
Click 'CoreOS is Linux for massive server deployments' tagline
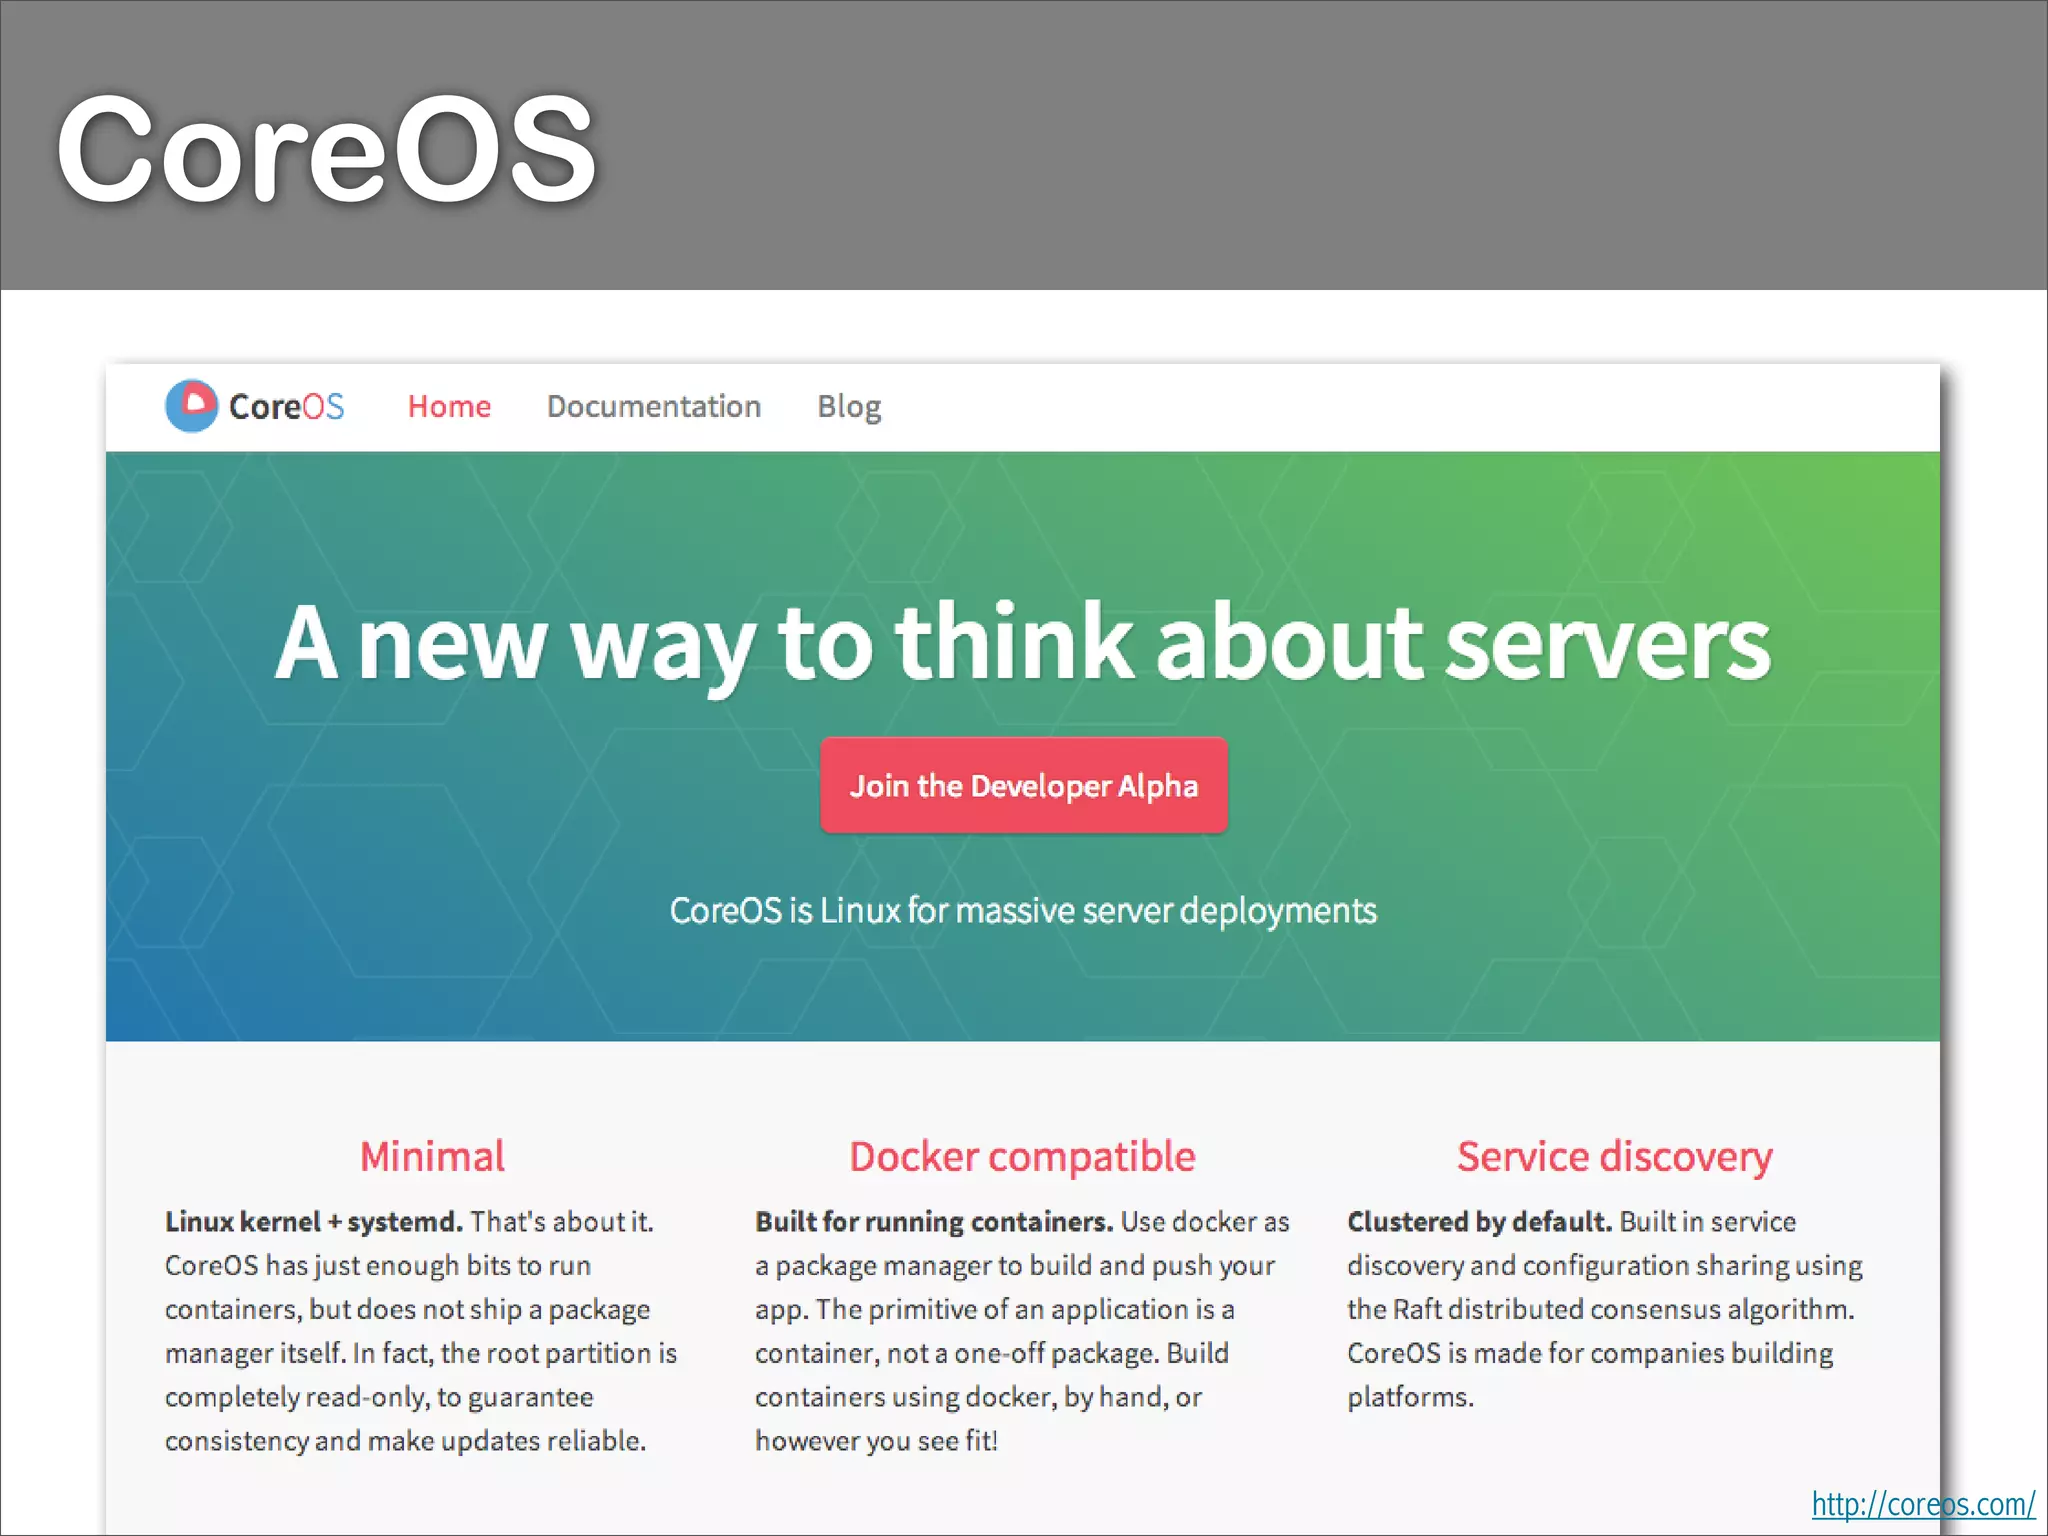1023,911
